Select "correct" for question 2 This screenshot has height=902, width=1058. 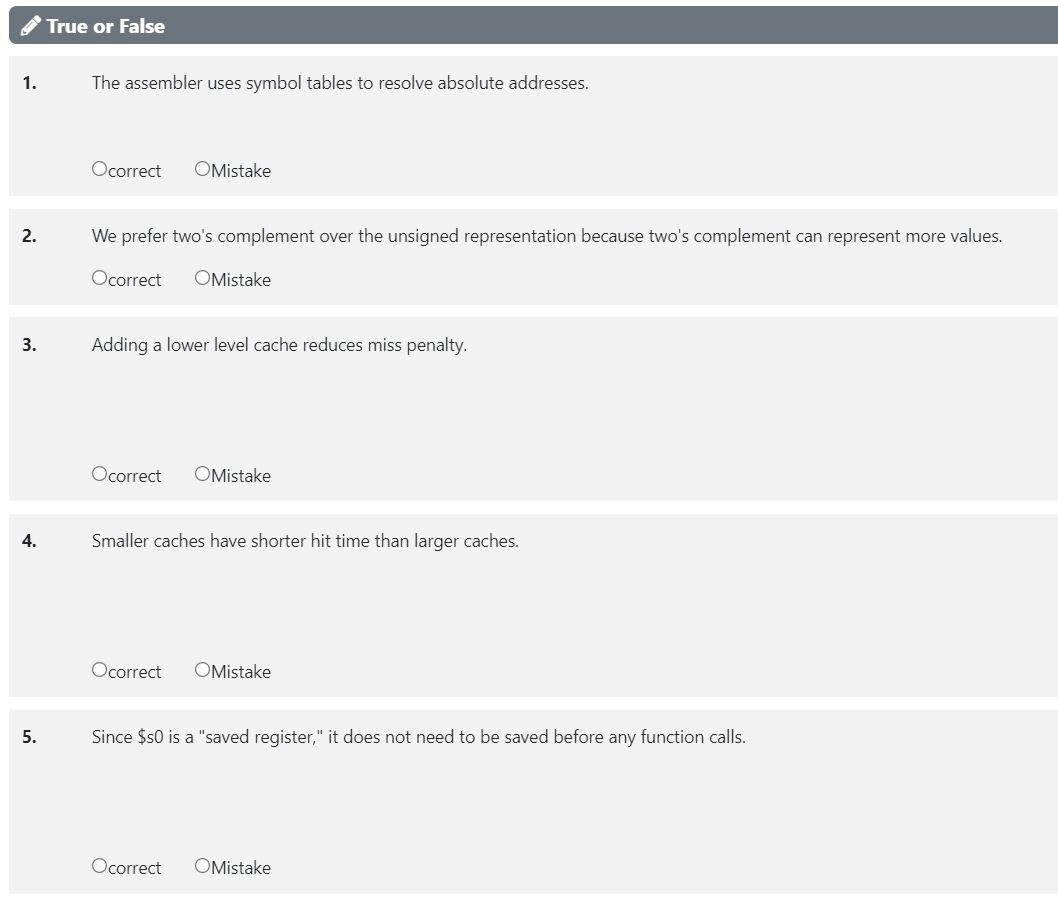[98, 278]
